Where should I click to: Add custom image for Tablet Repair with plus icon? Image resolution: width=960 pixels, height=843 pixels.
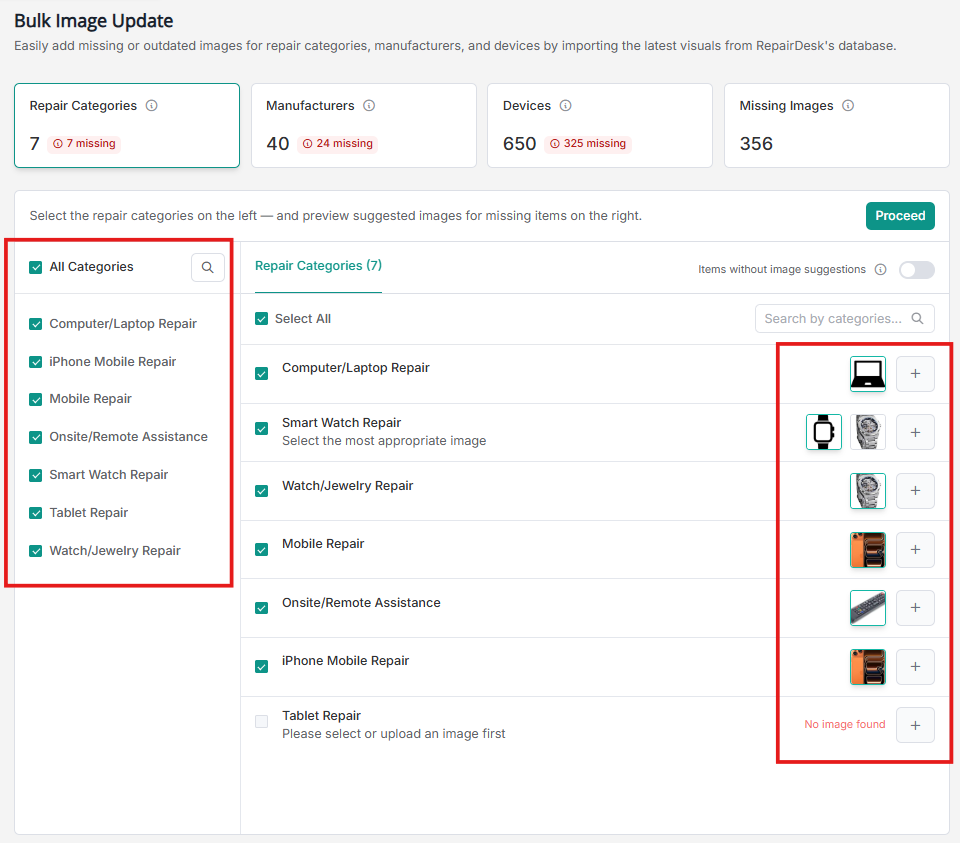click(x=915, y=724)
